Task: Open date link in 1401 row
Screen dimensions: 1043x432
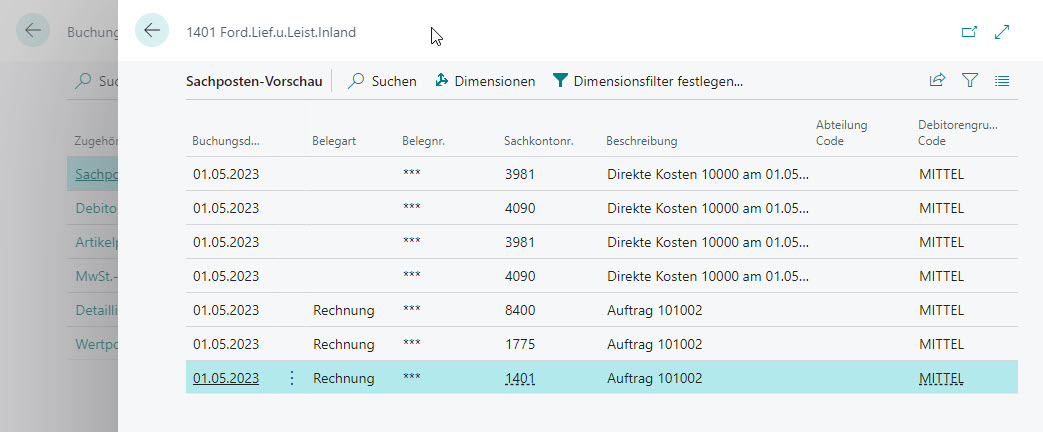Action: click(226, 378)
